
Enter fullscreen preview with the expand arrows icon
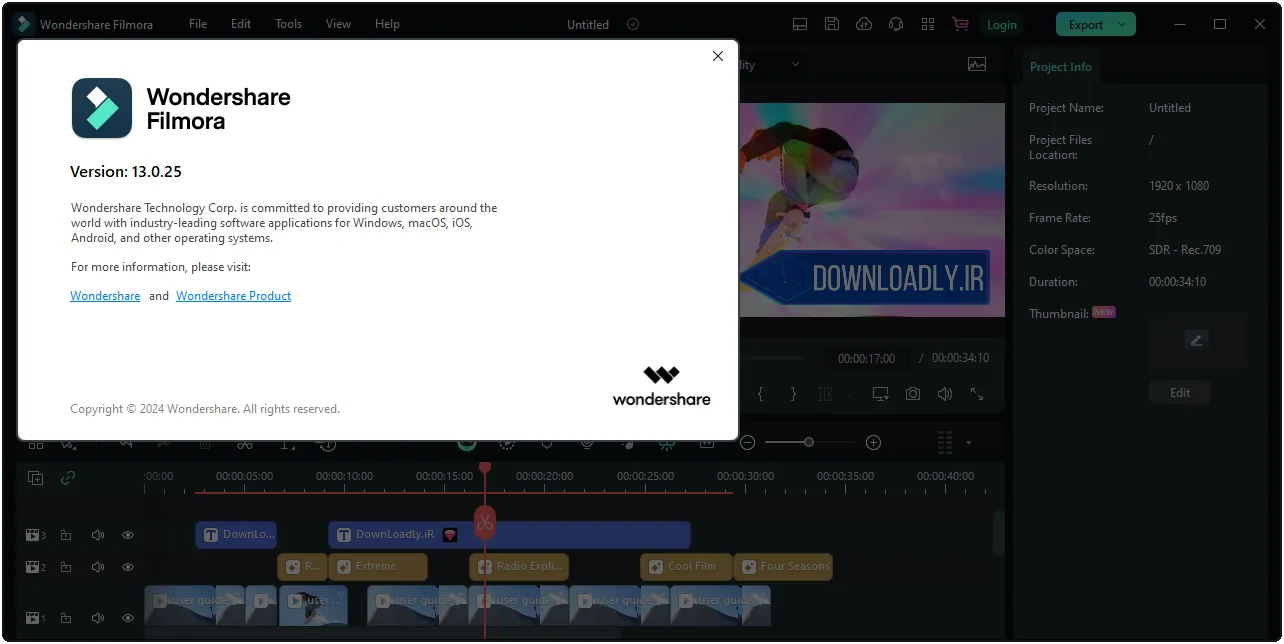[x=977, y=394]
